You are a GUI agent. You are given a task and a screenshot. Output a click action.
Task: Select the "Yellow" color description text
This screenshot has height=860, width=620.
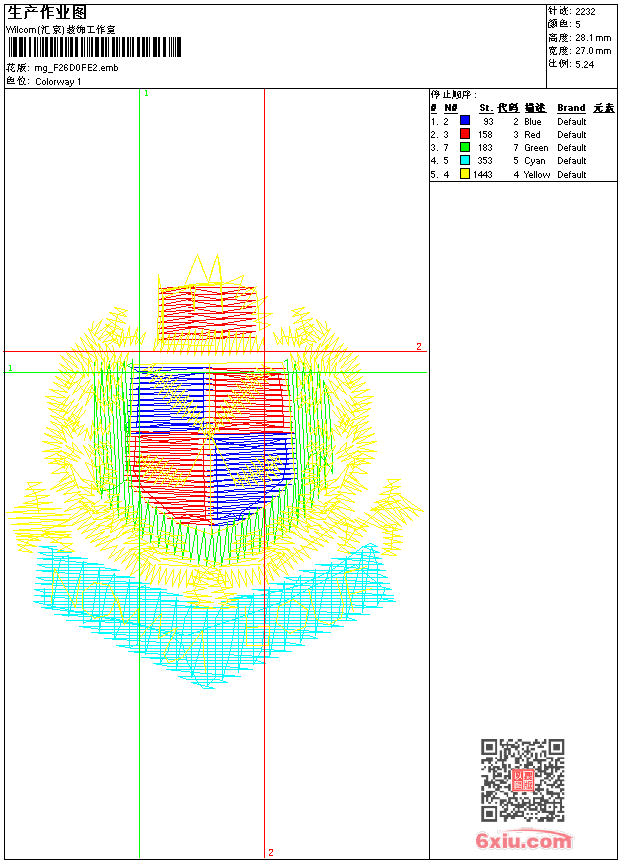(537, 174)
